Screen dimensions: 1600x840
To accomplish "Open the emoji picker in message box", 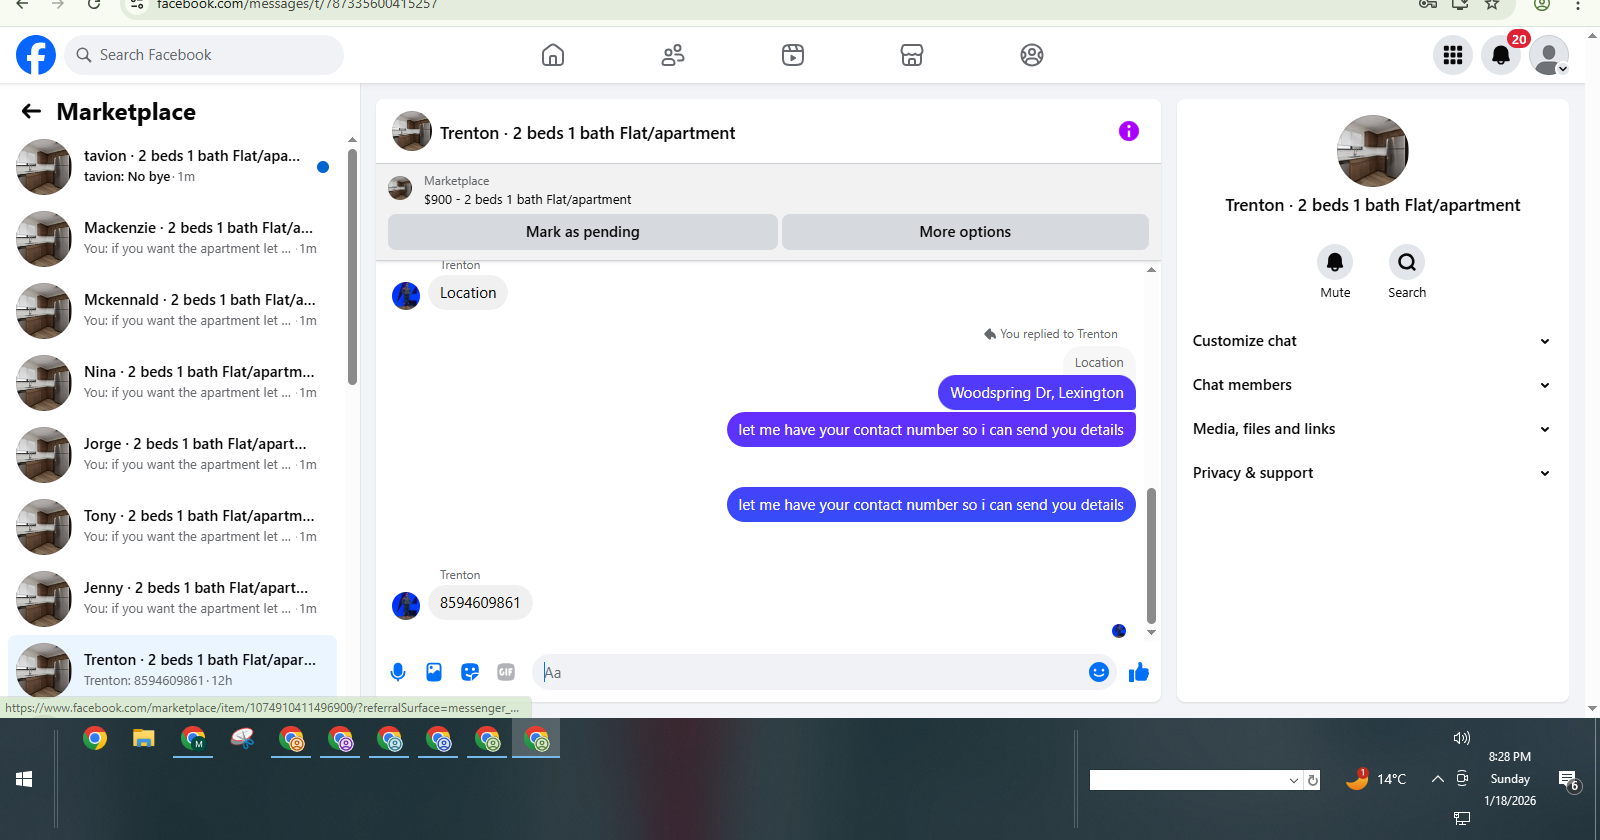I will pos(1099,672).
